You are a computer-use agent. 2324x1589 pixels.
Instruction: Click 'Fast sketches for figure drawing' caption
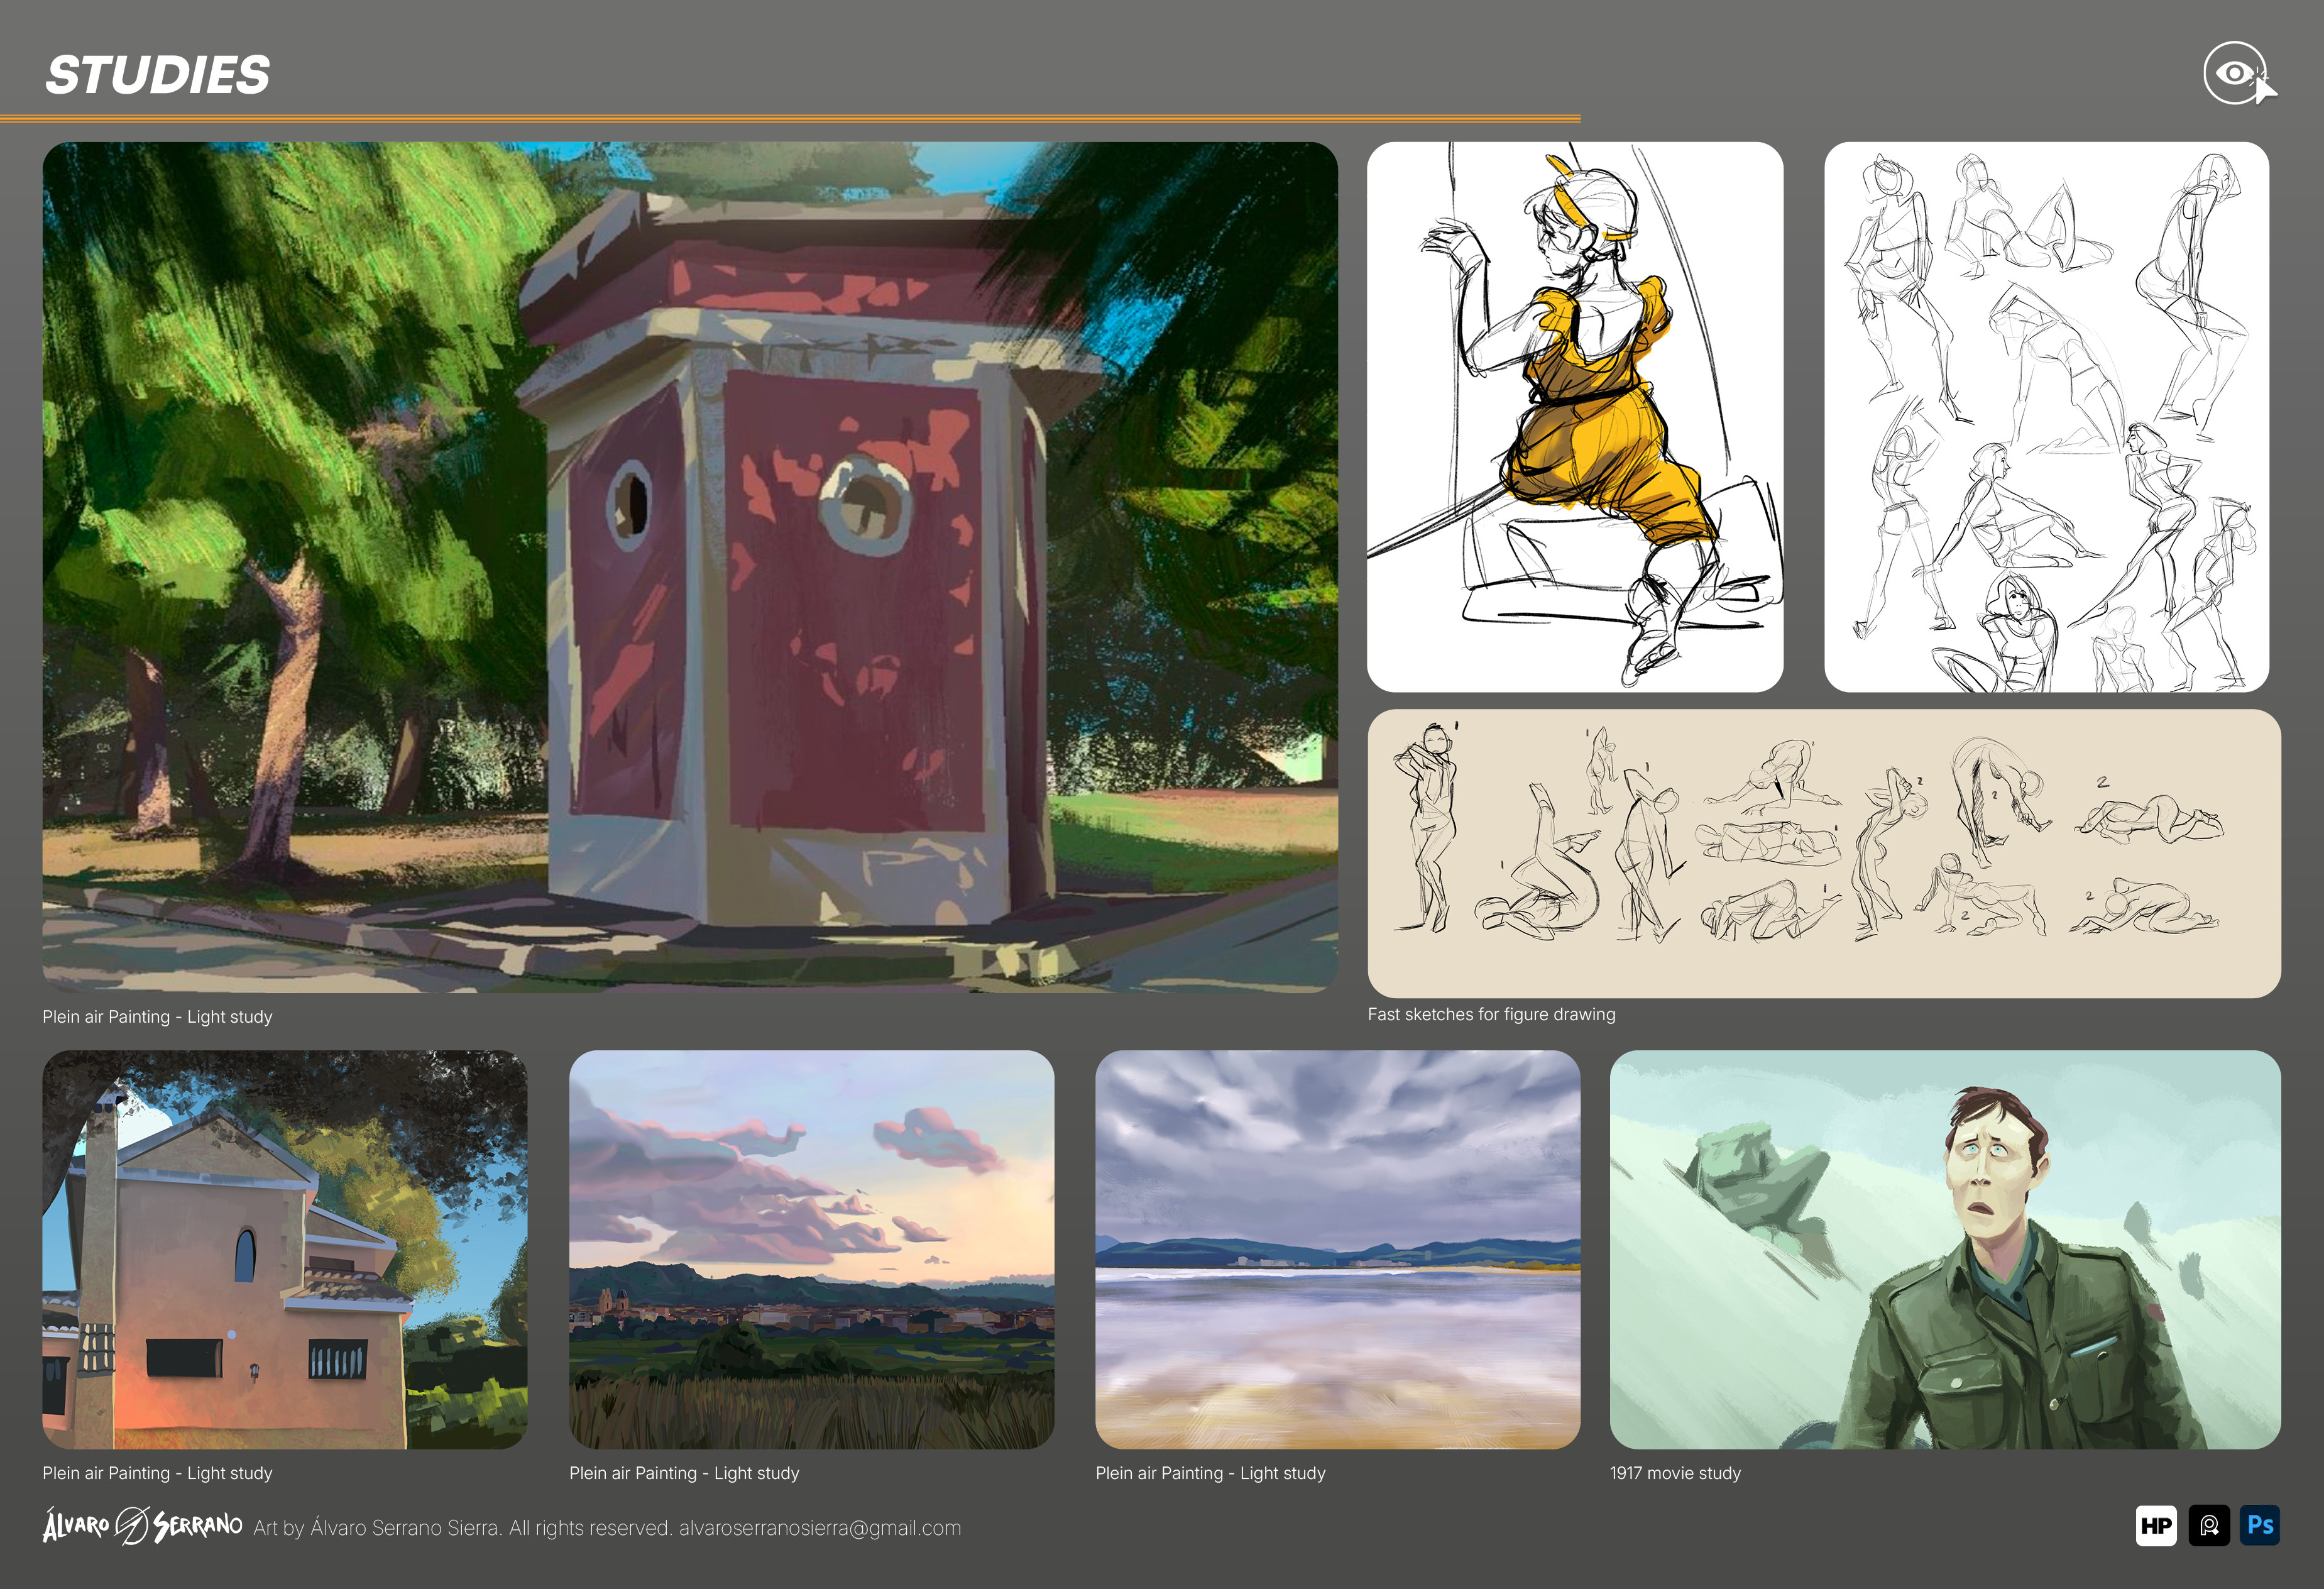1491,1014
